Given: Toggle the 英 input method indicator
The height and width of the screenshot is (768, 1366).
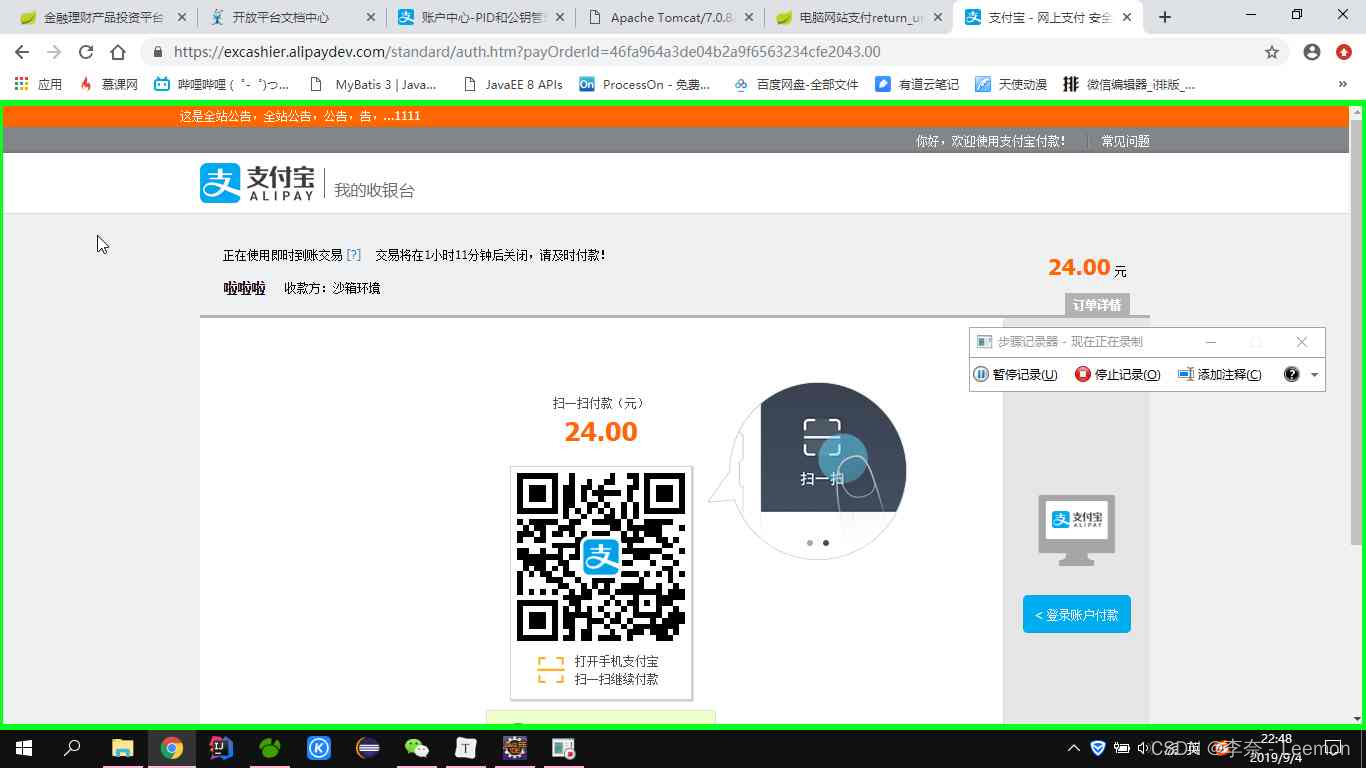Looking at the screenshot, I should tap(1193, 747).
